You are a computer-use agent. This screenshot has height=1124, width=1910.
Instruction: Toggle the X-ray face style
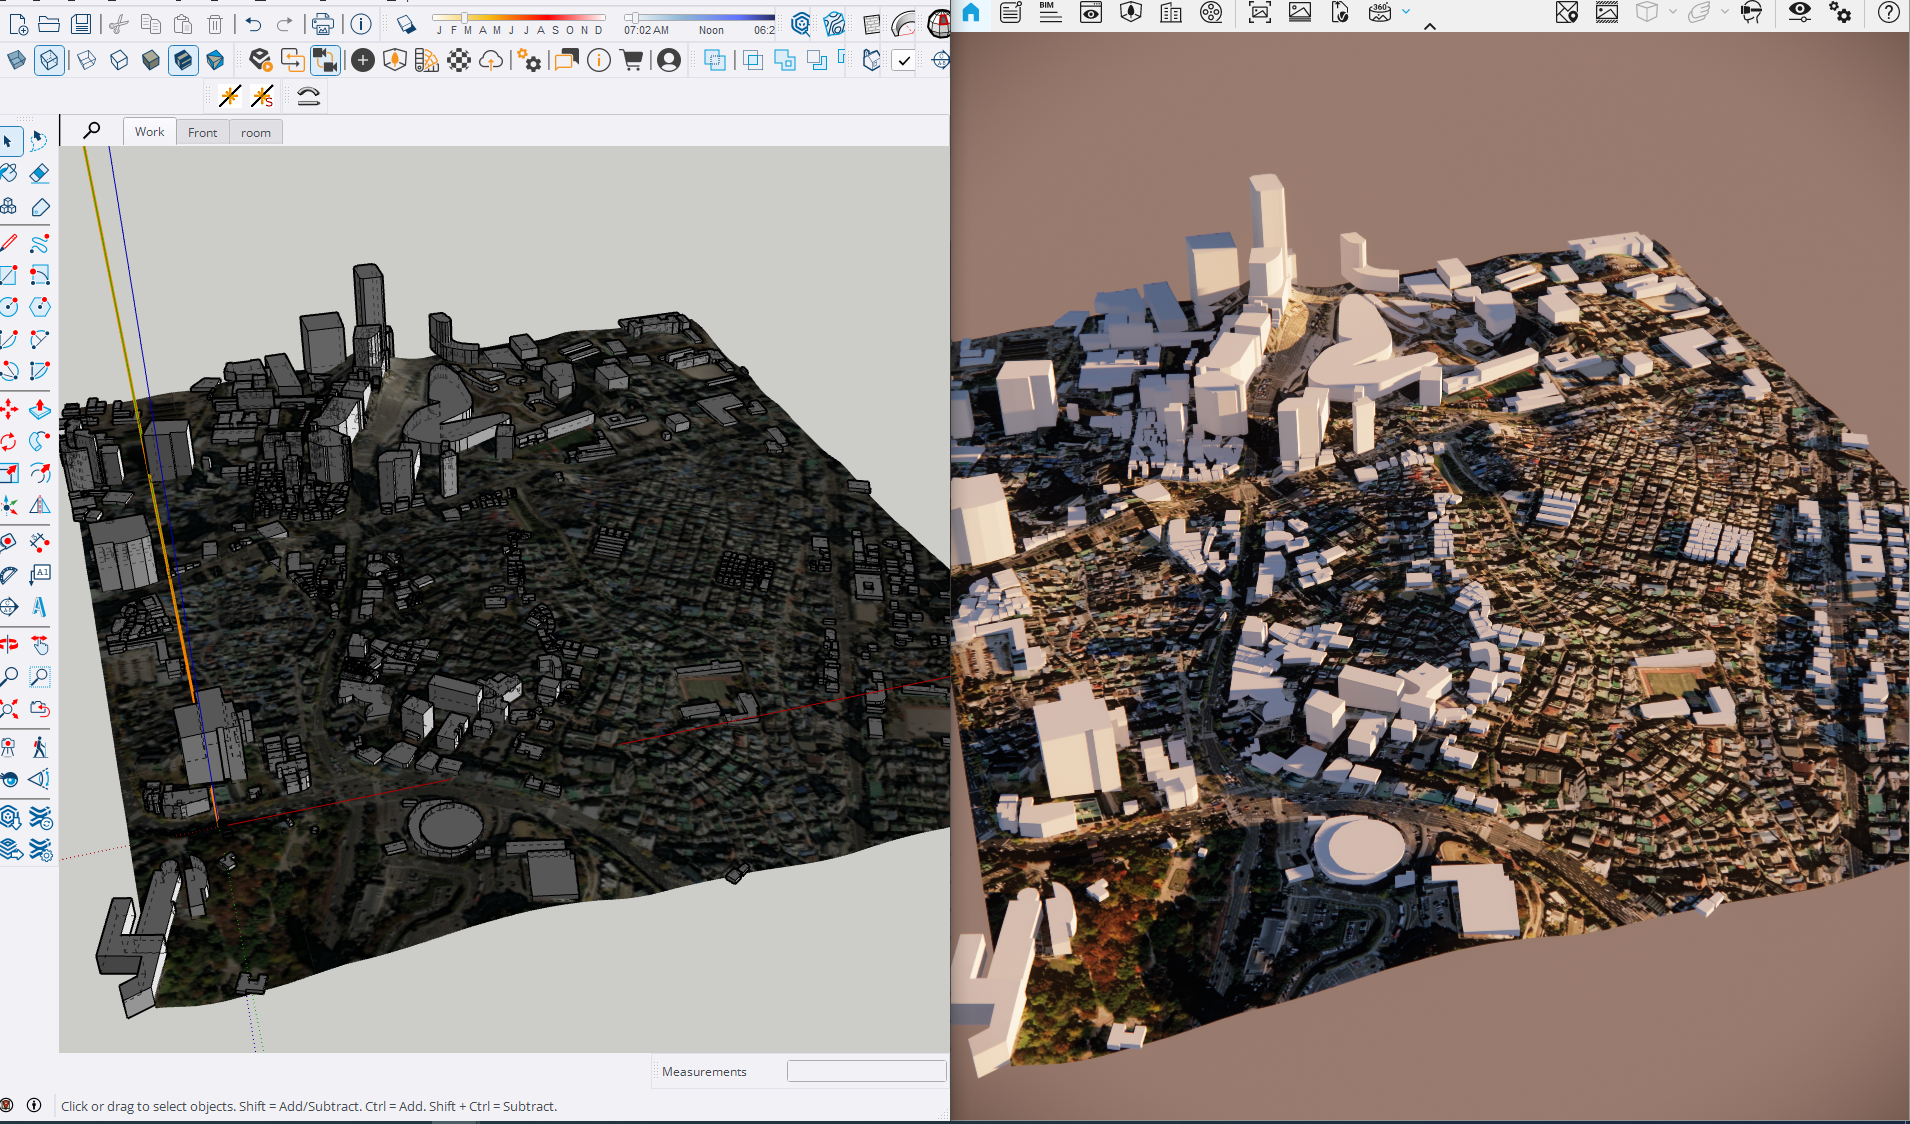[x=16, y=61]
